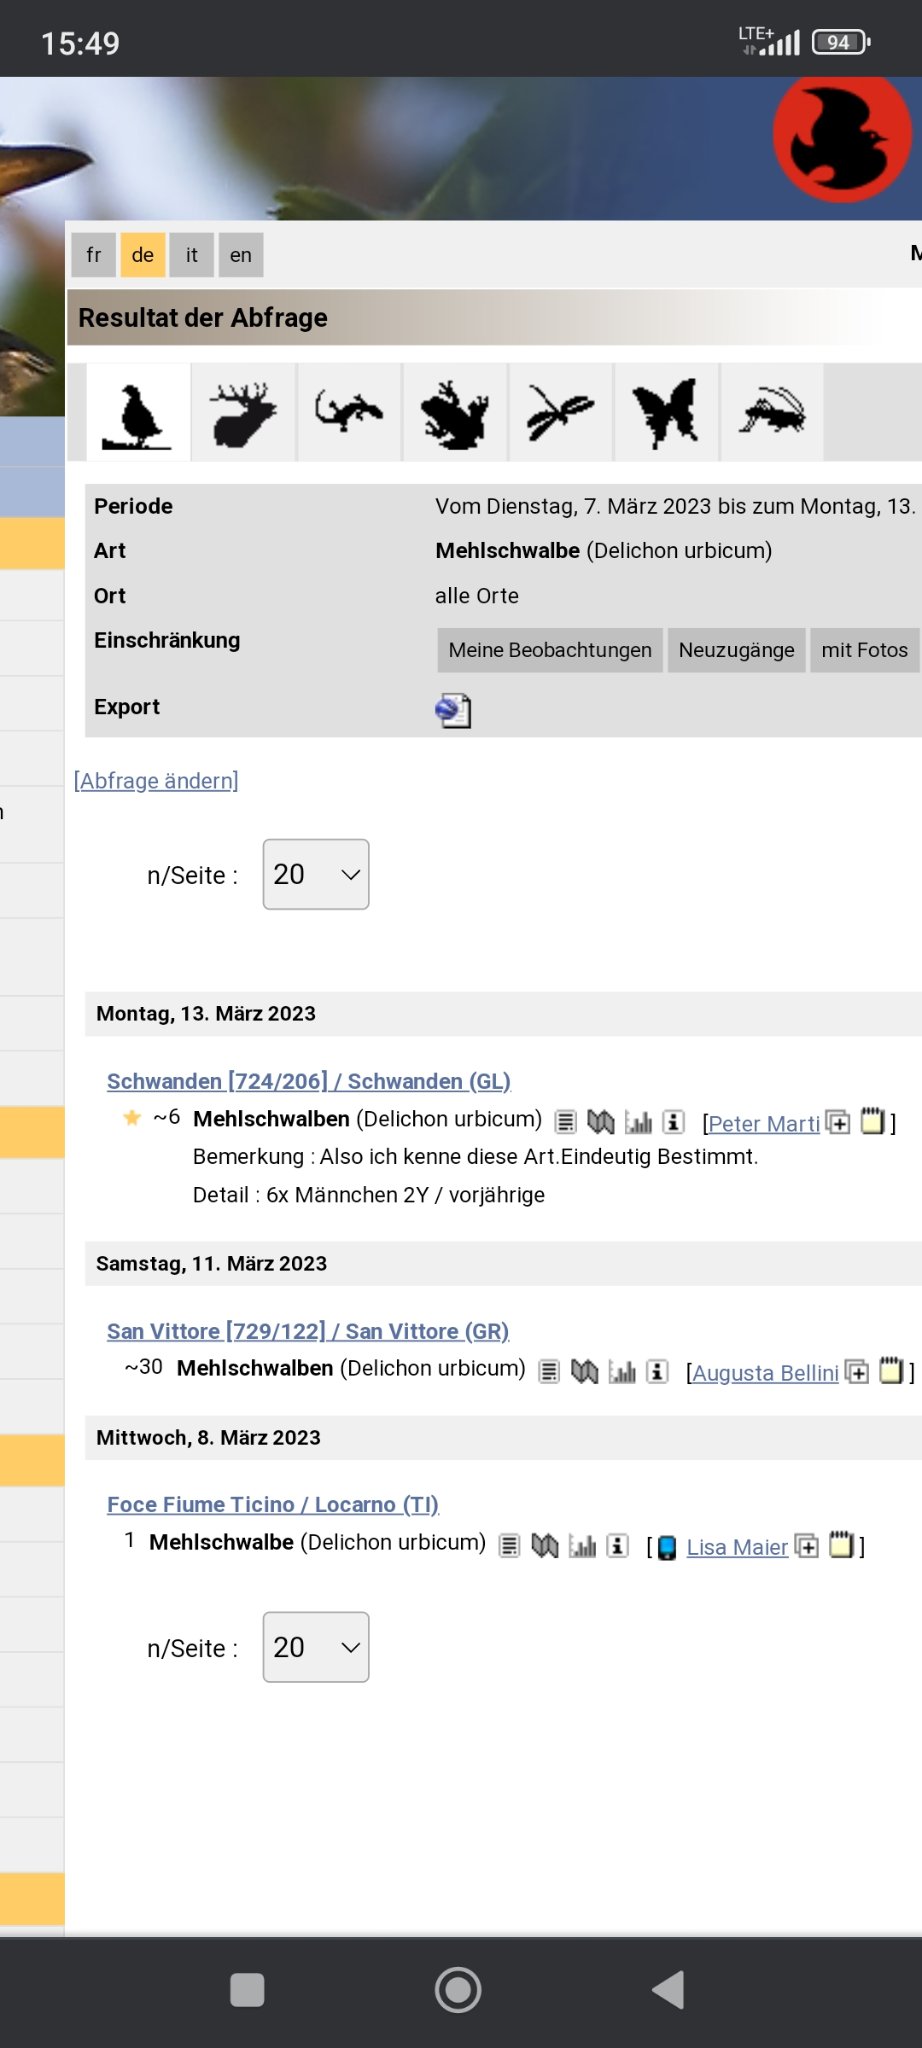The image size is (922, 2048).
Task: Enable the mit Fotos filter
Action: click(864, 650)
